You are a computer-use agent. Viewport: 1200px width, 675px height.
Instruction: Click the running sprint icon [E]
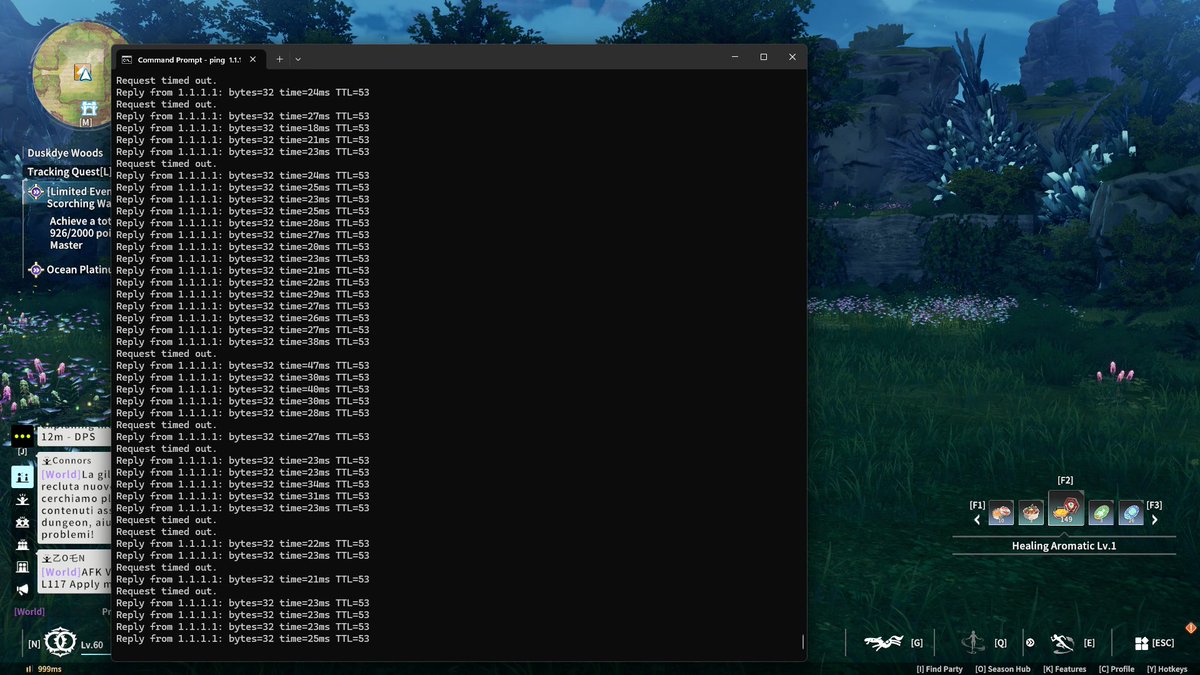[1062, 643]
